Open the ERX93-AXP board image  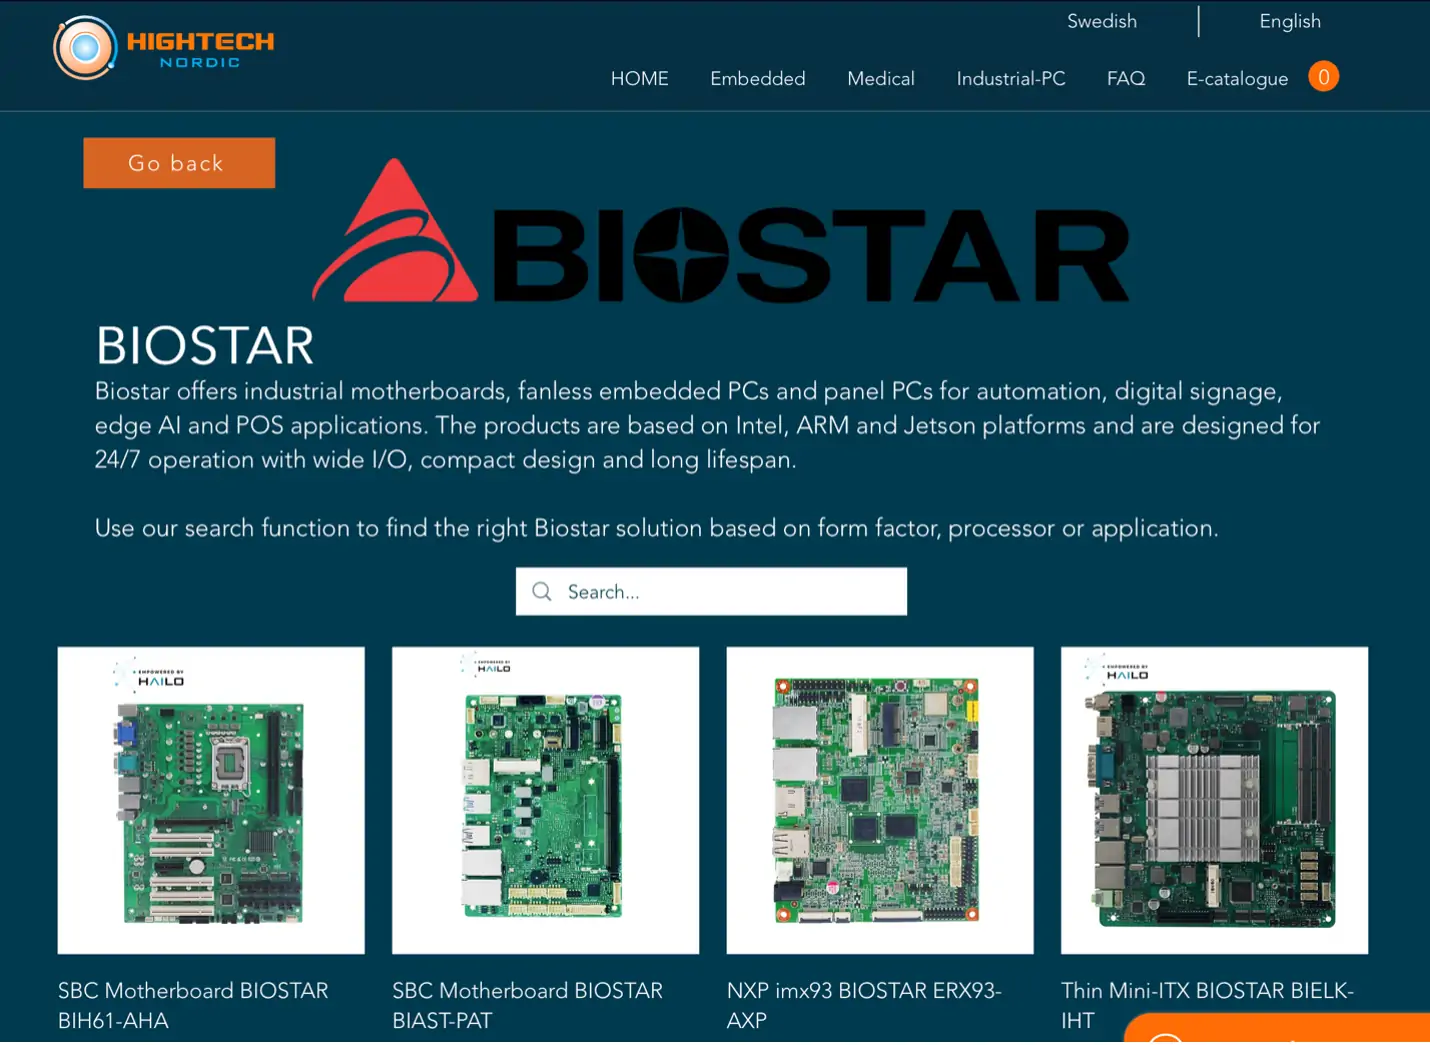click(x=879, y=800)
